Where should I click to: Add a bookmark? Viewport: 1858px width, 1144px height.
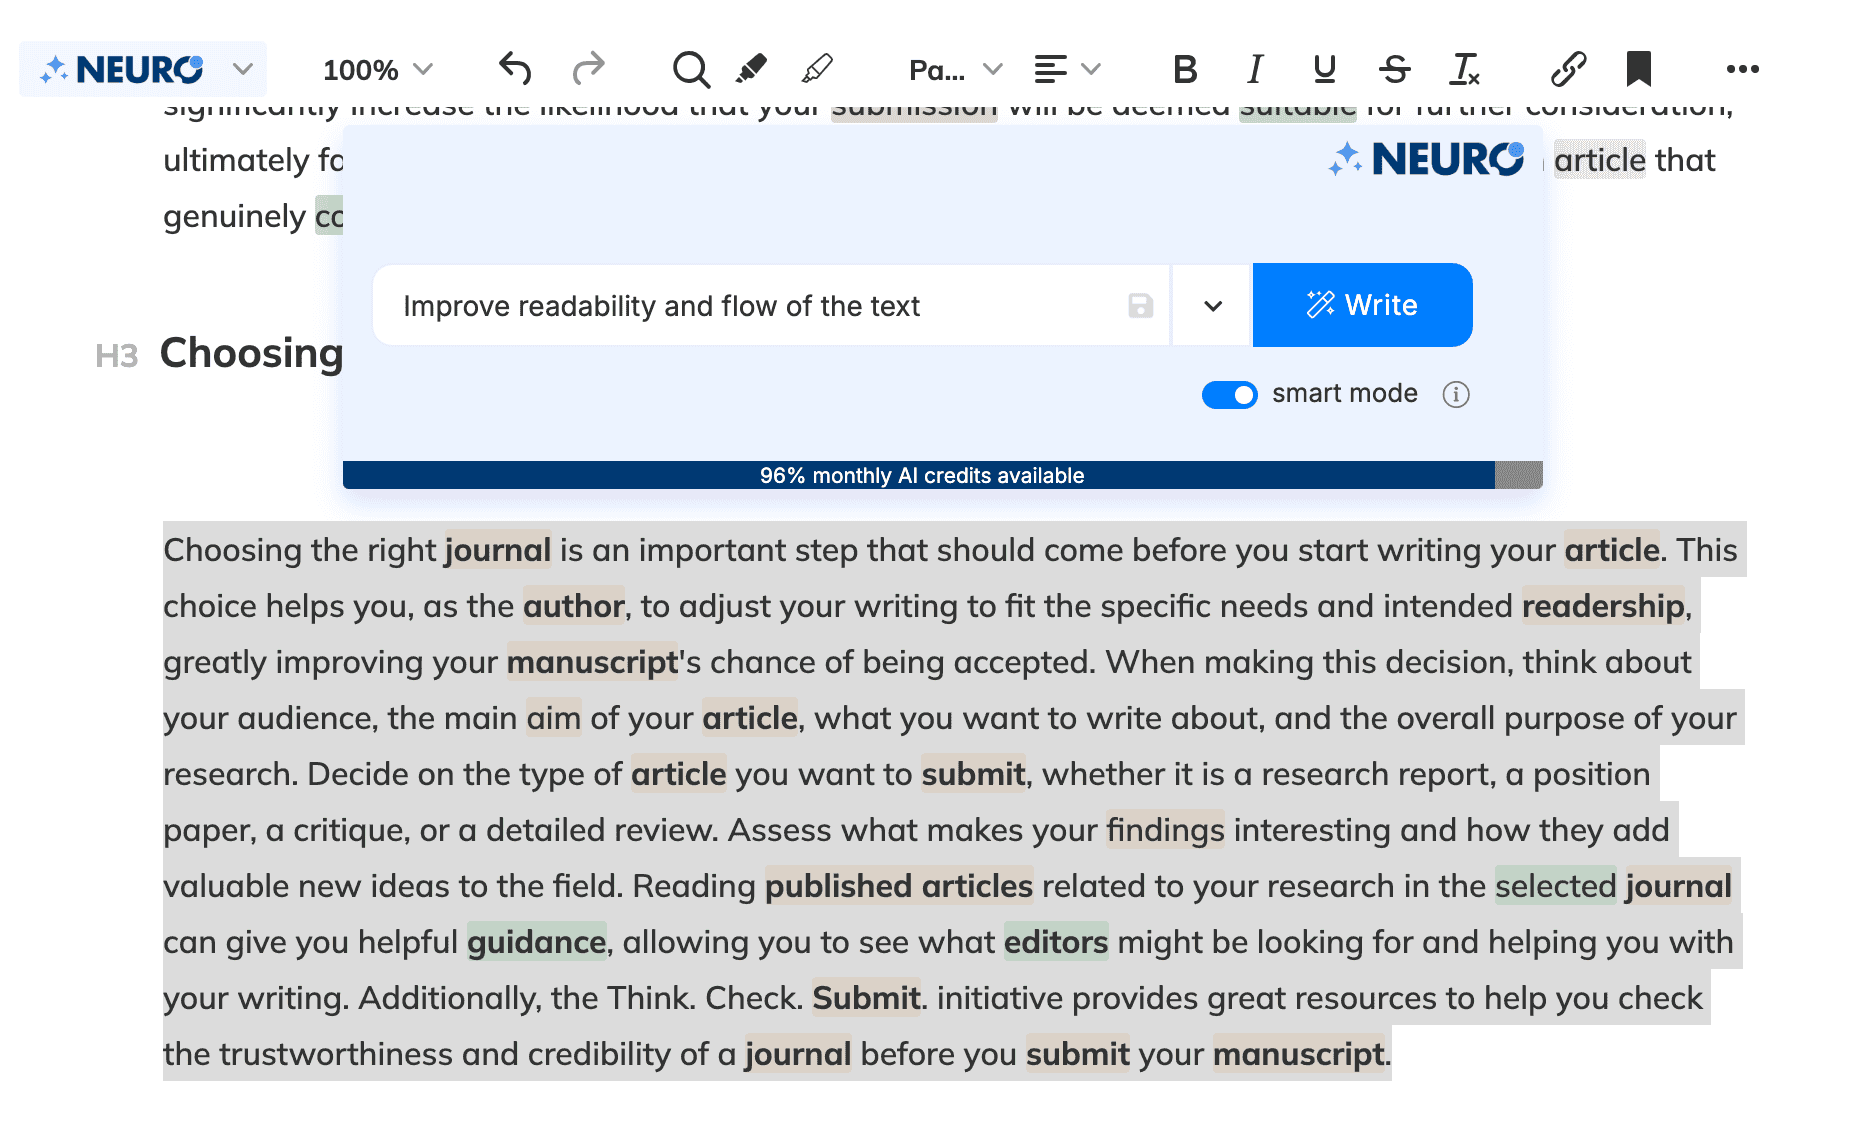click(x=1638, y=69)
